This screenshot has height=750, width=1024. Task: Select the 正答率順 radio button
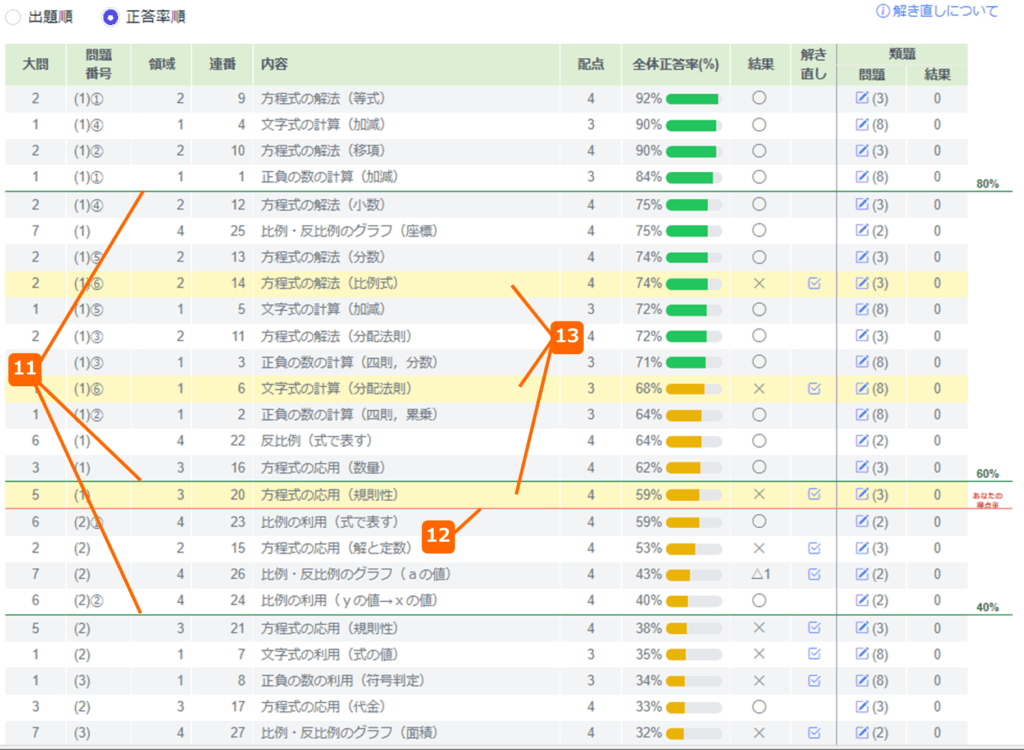[x=110, y=17]
